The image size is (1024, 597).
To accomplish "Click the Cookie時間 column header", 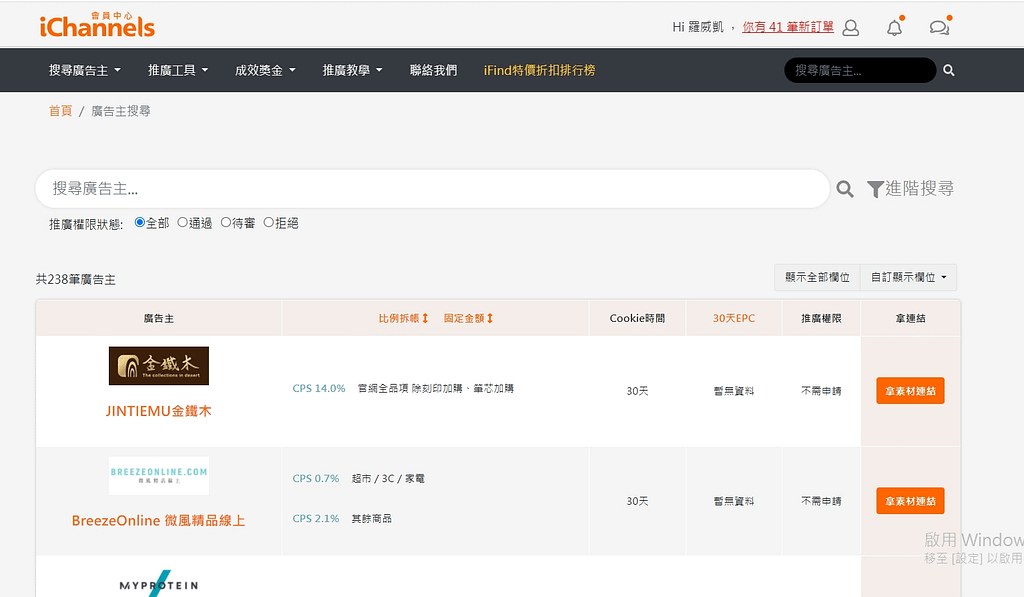I will (637, 318).
